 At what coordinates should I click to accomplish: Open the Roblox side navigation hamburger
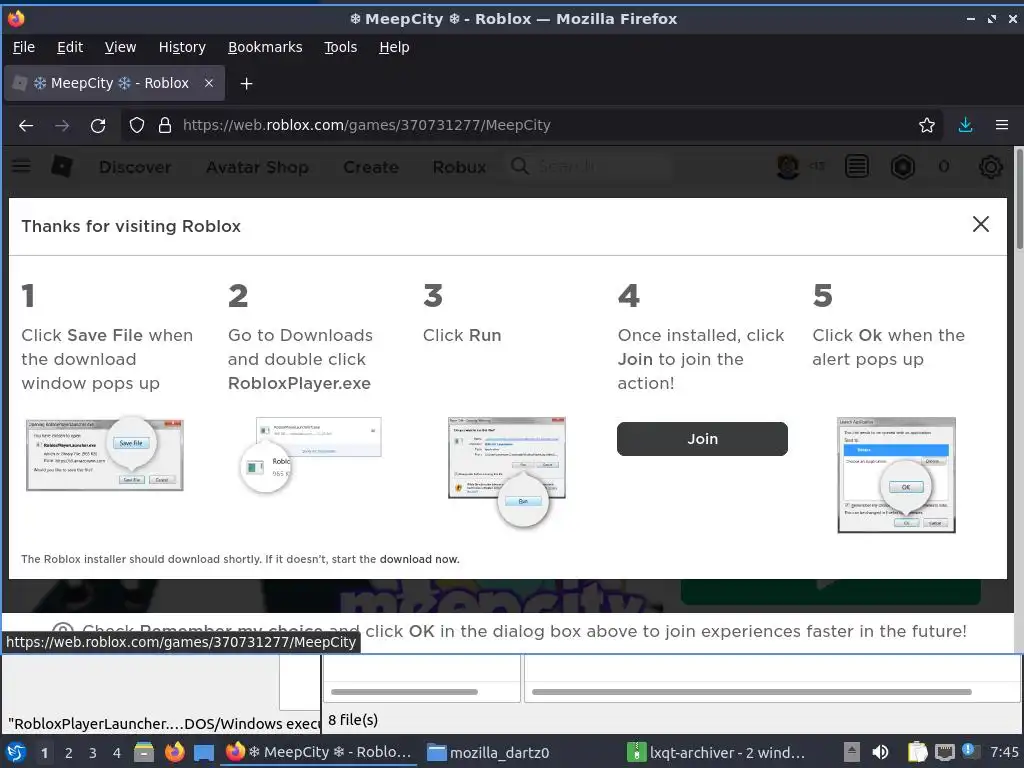click(x=22, y=166)
